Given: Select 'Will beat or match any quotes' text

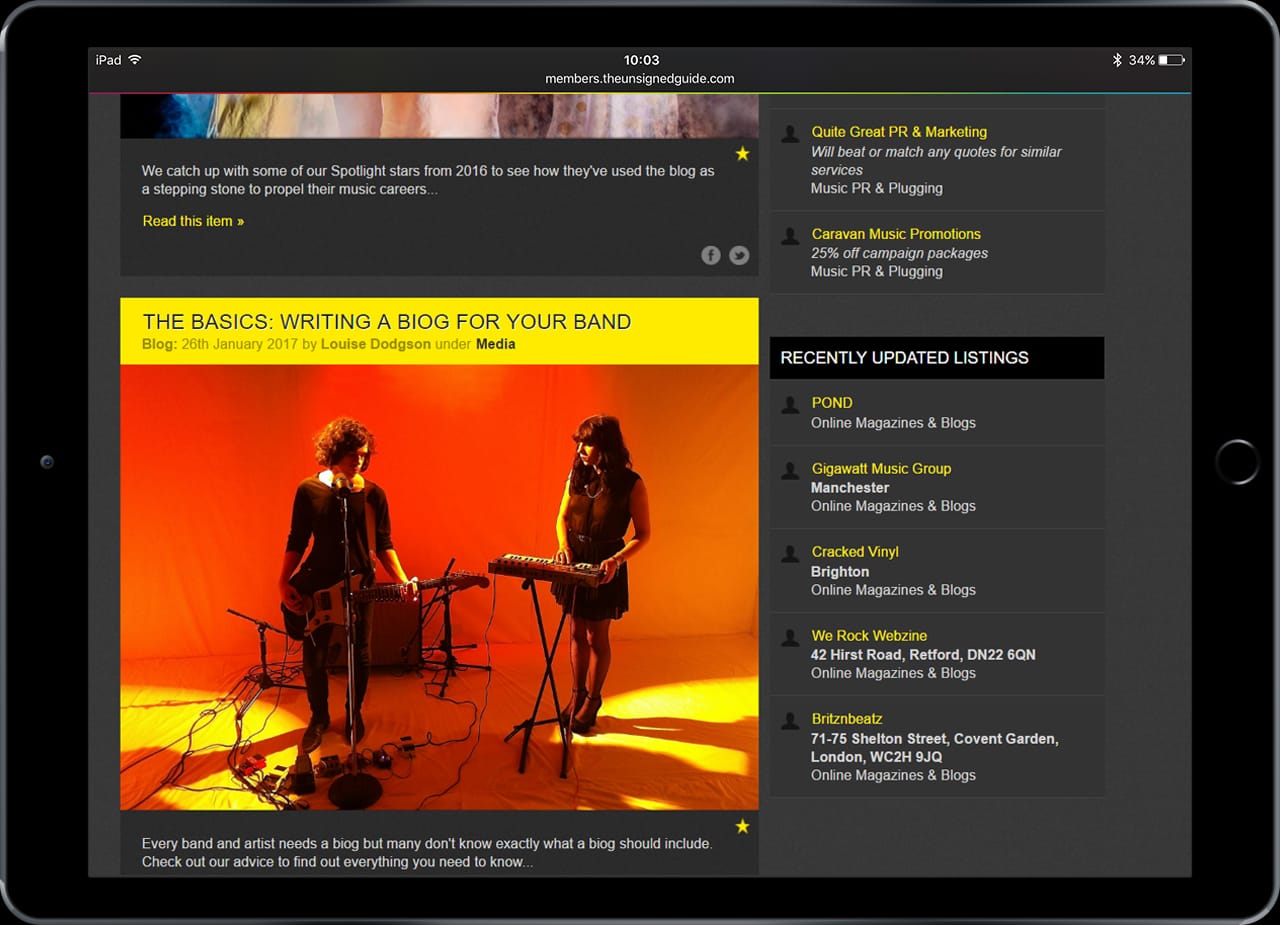Looking at the screenshot, I should 936,161.
